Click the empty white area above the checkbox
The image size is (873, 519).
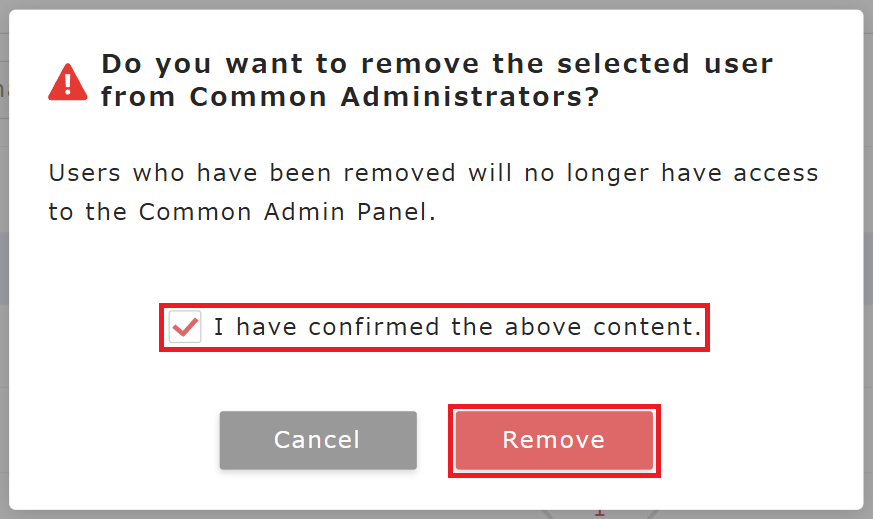(x=436, y=265)
